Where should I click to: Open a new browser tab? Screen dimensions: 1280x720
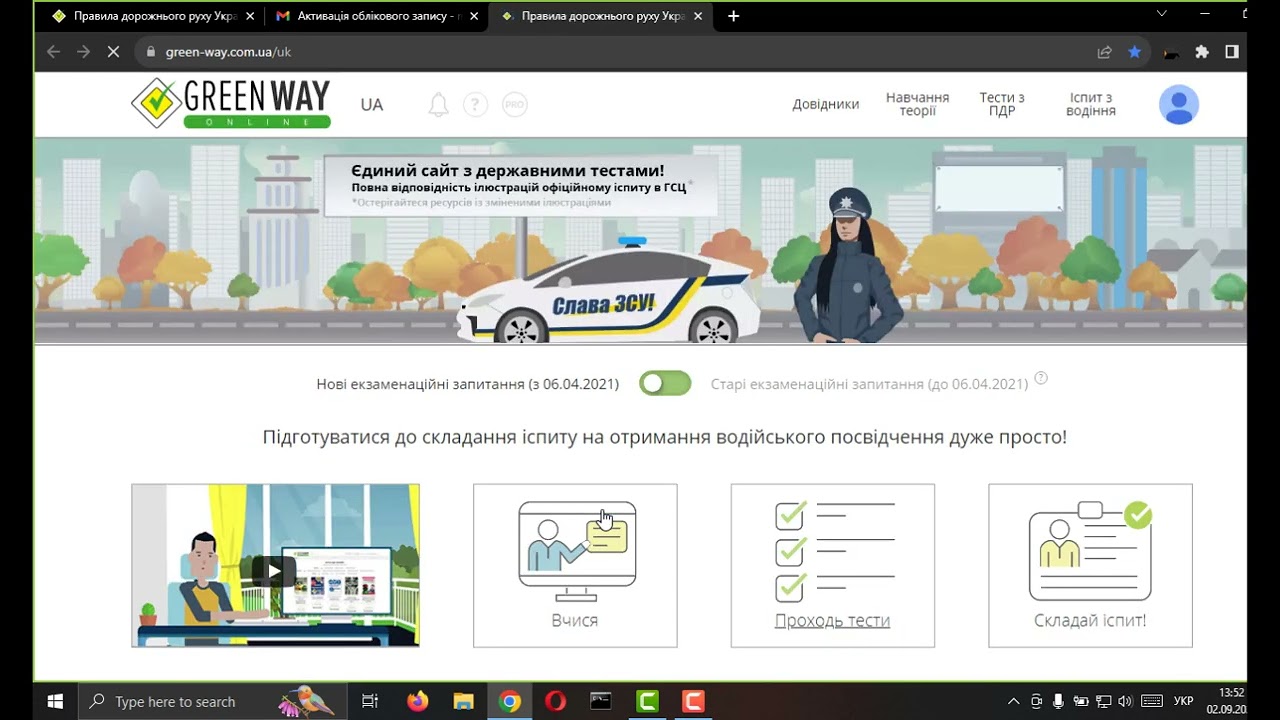click(x=733, y=16)
